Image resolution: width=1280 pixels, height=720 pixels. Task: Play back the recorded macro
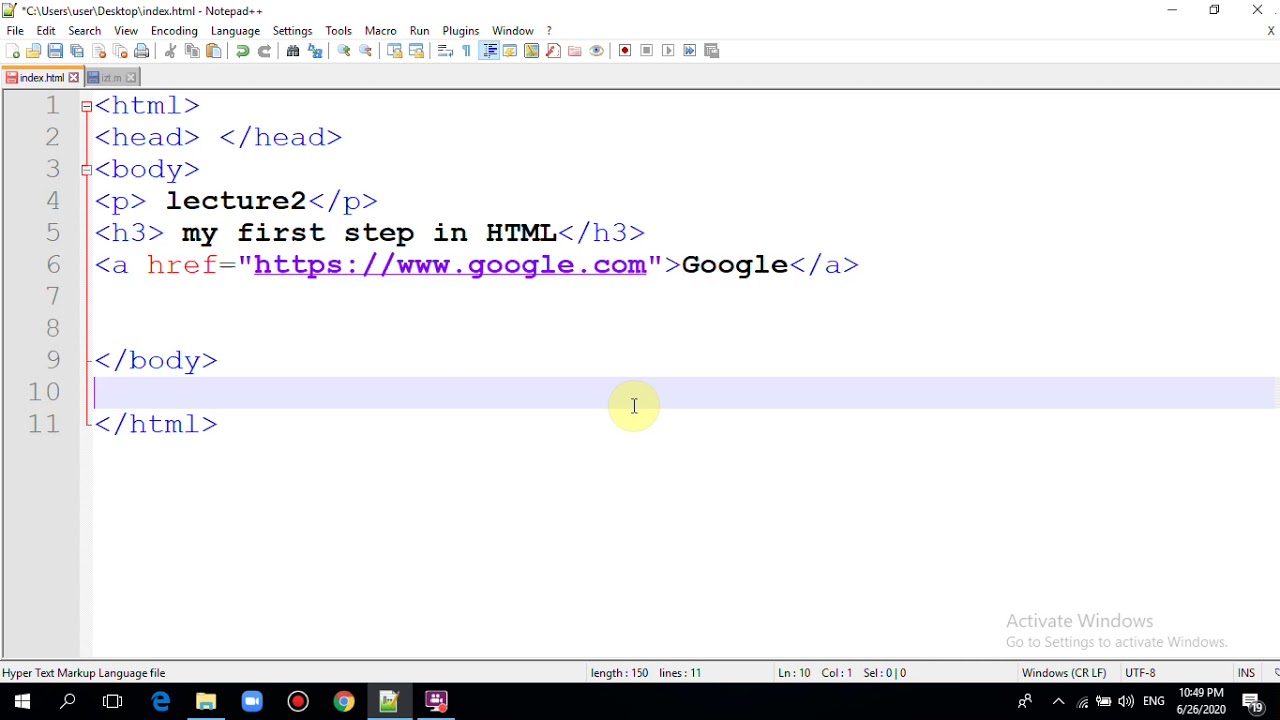(668, 51)
